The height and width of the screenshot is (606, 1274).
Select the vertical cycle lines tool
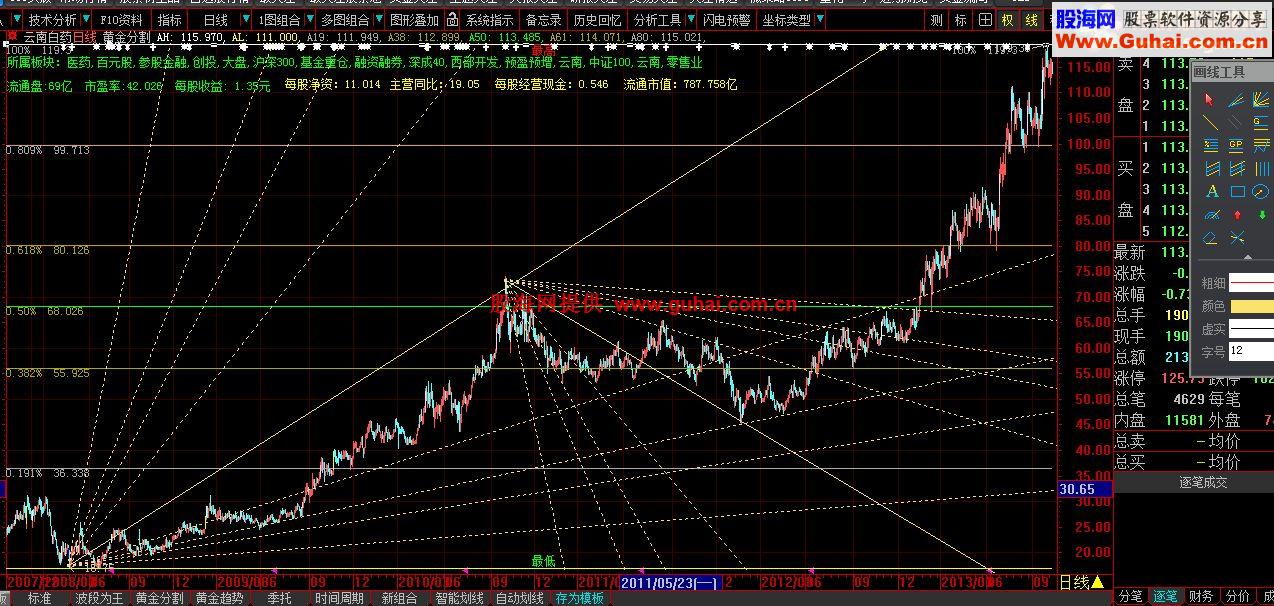pos(1261,168)
